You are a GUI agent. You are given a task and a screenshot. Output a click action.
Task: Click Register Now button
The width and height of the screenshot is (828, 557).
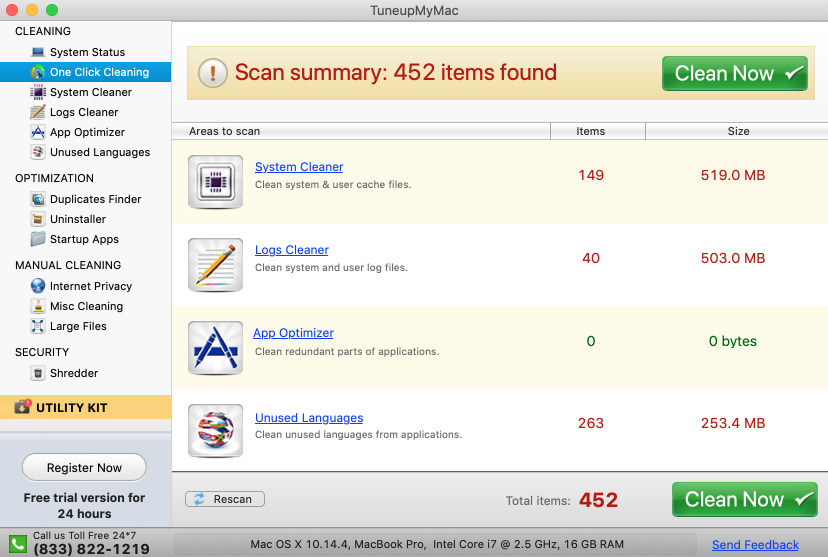[x=84, y=468]
